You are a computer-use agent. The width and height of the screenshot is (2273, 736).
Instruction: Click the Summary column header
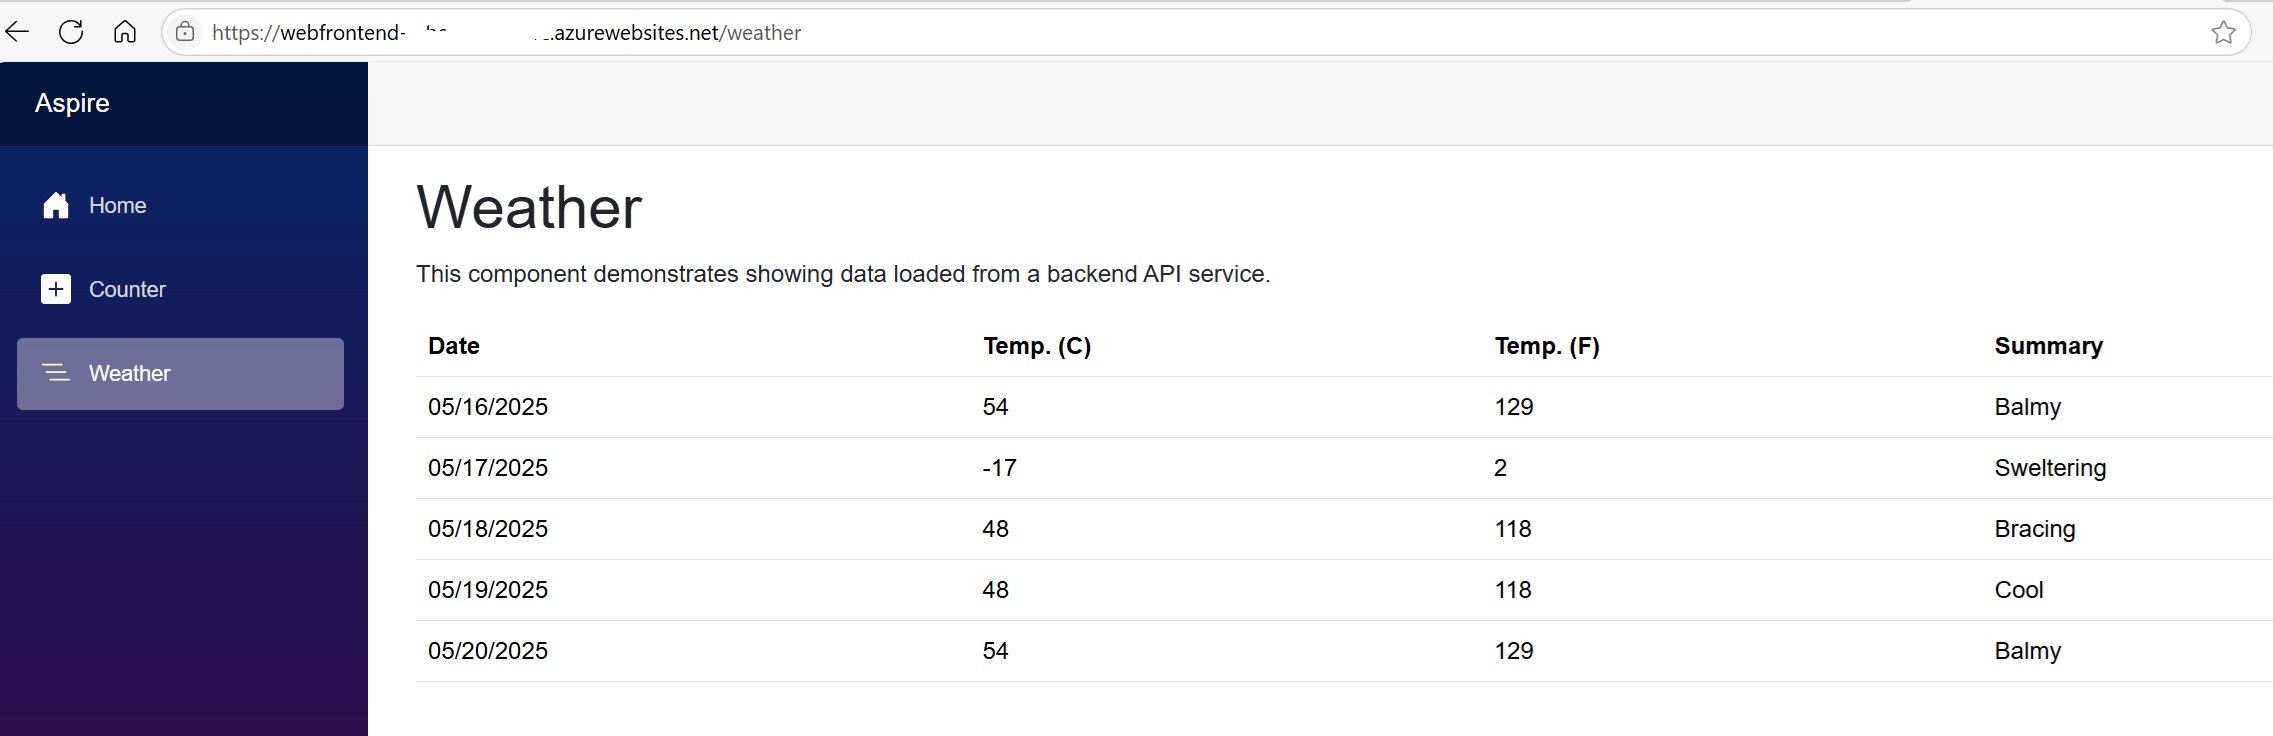pos(2048,346)
